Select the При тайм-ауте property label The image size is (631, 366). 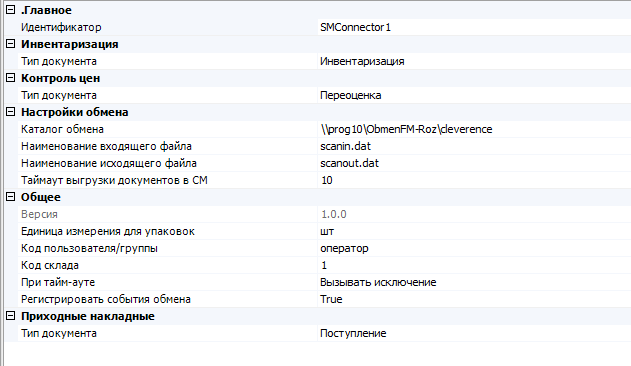[58, 282]
